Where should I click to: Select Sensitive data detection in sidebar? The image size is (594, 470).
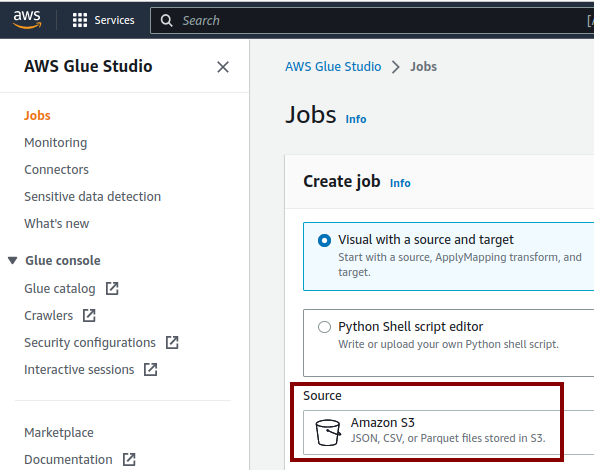pos(92,197)
